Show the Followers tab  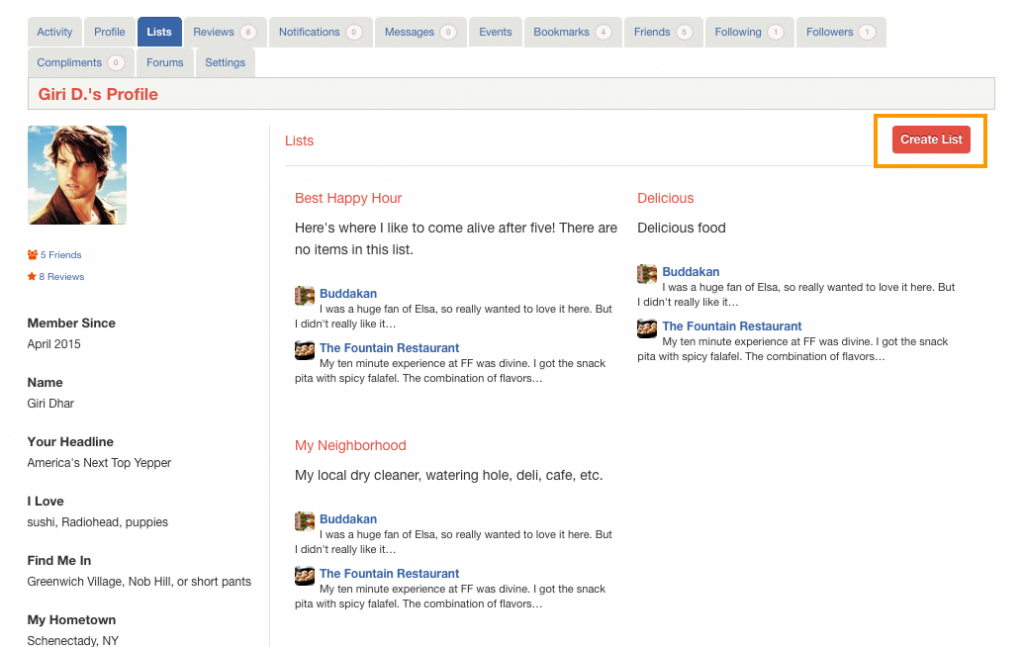pos(841,32)
